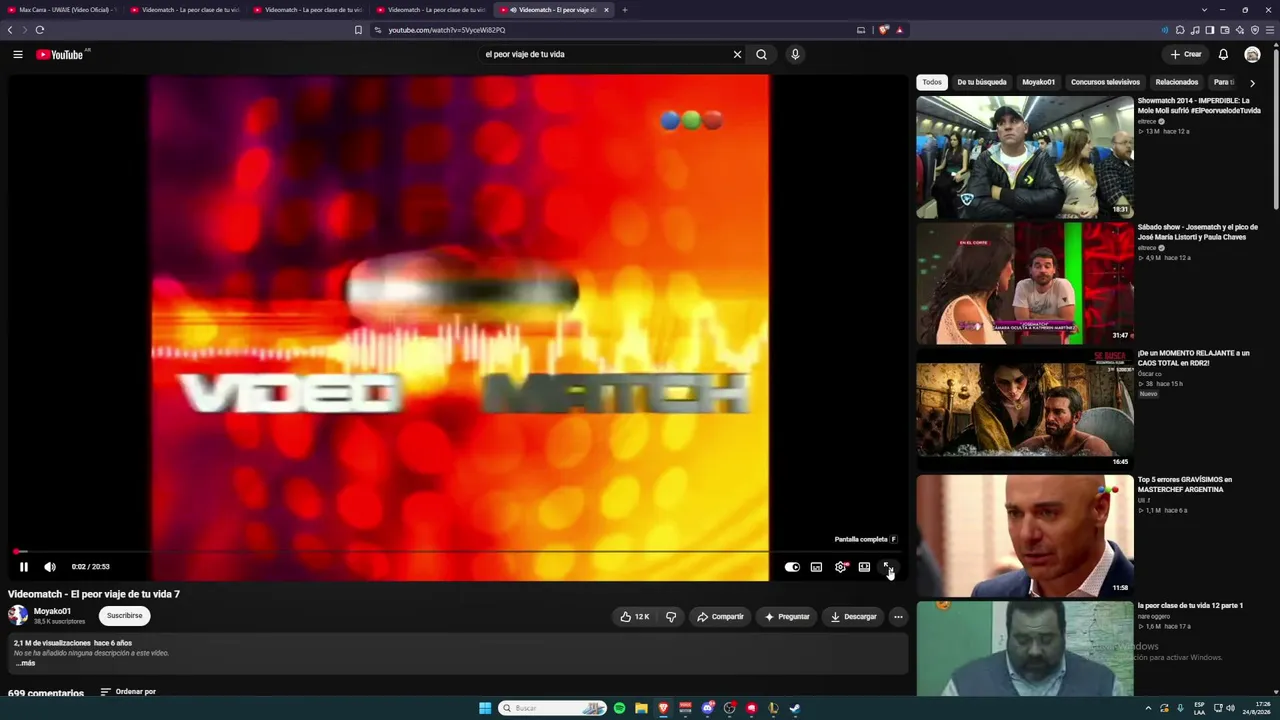
Task: Reload the page in the browser
Action: 40,30
